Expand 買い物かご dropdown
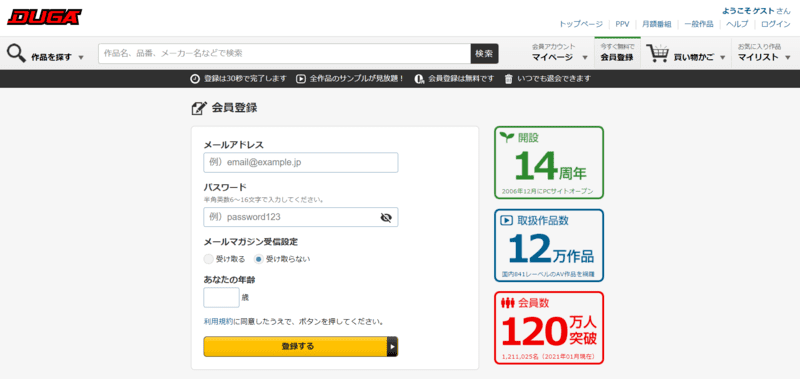The width and height of the screenshot is (800, 379). 722,58
